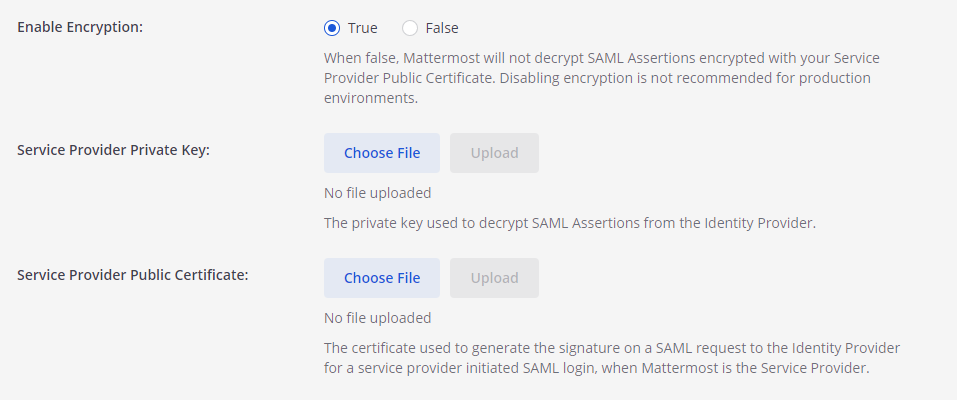Click the encryption help text about SAML Assertions
The image size is (957, 400).
[x=600, y=58]
